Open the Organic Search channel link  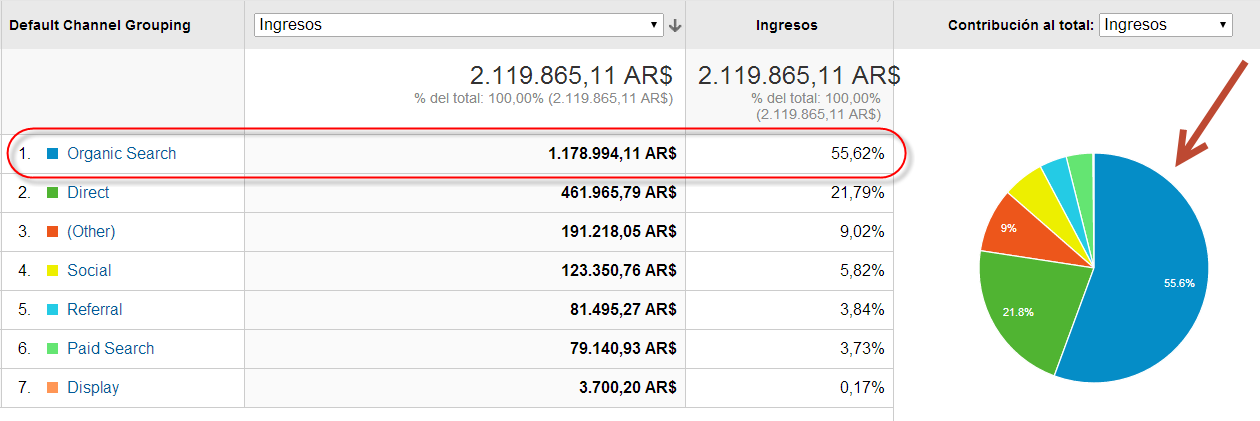(x=121, y=154)
